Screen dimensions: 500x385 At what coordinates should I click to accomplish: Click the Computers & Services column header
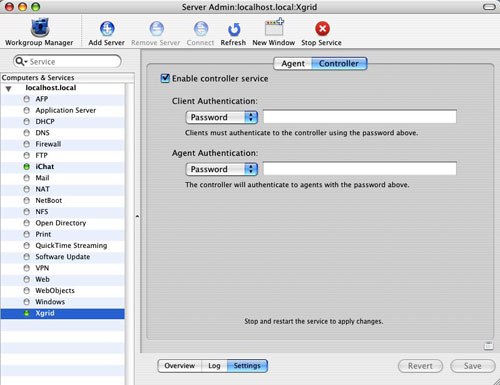pos(67,78)
